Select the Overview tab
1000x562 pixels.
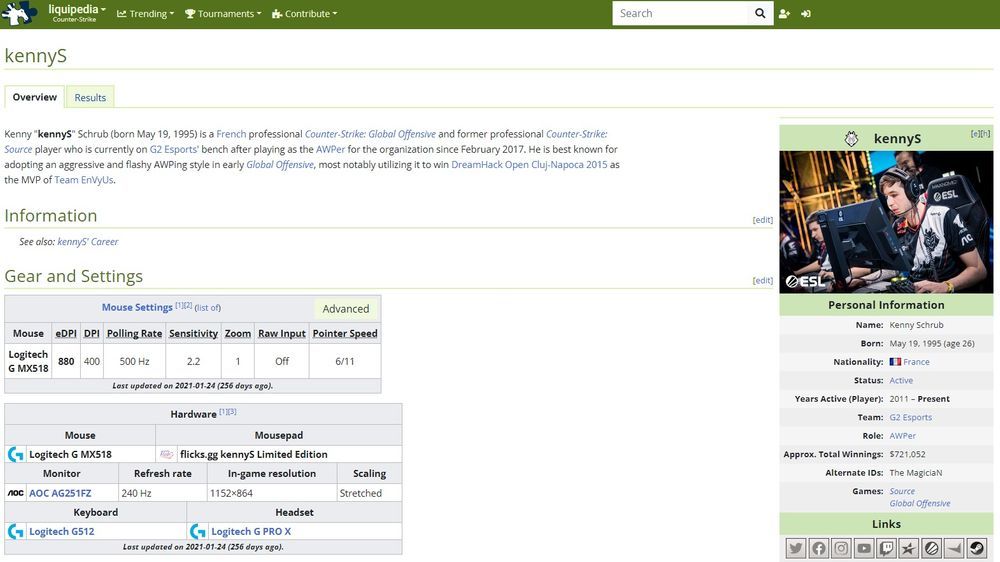click(x=35, y=97)
